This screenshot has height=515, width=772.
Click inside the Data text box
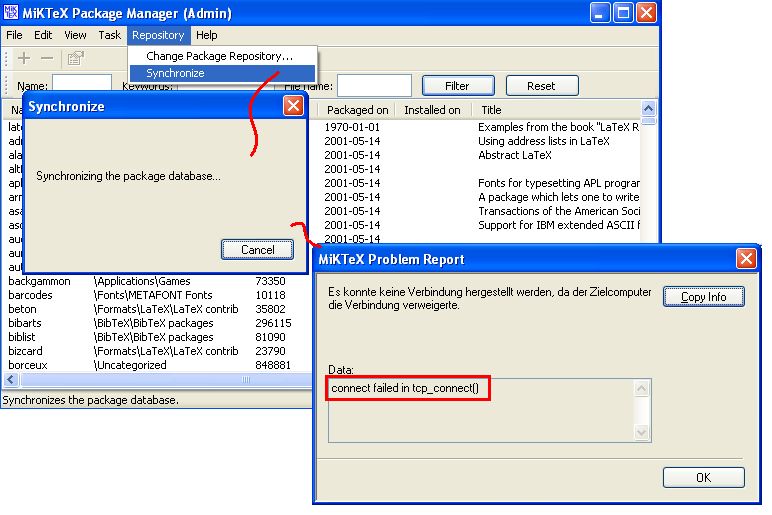489,411
